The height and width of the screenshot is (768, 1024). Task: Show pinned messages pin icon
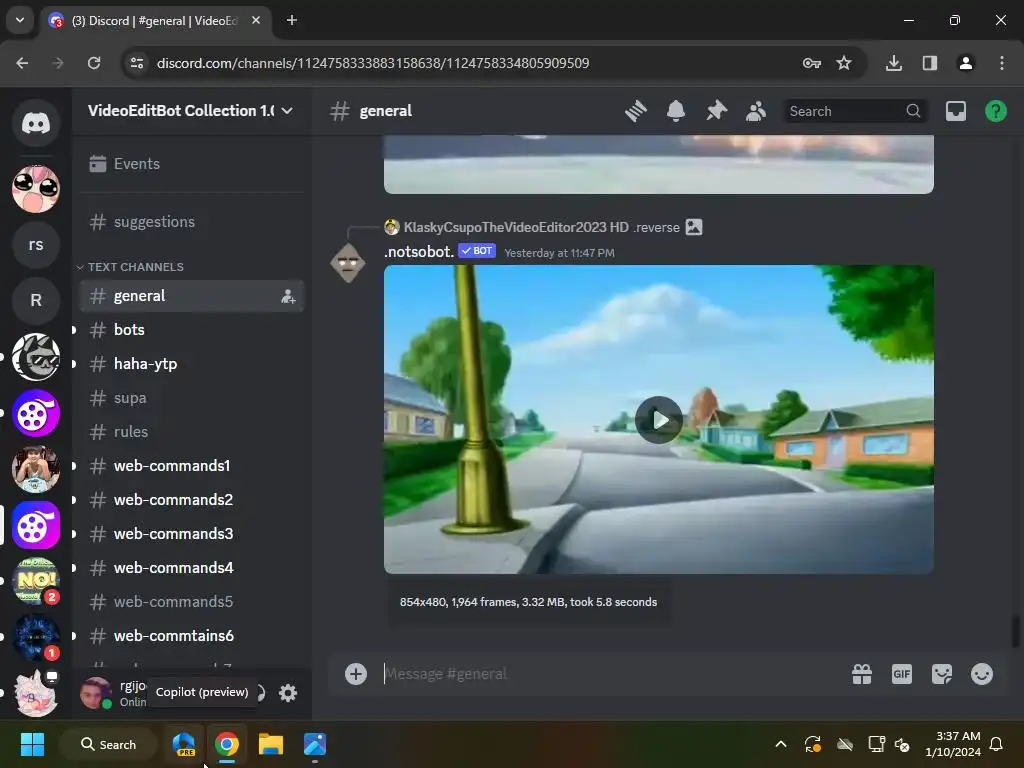pos(716,111)
